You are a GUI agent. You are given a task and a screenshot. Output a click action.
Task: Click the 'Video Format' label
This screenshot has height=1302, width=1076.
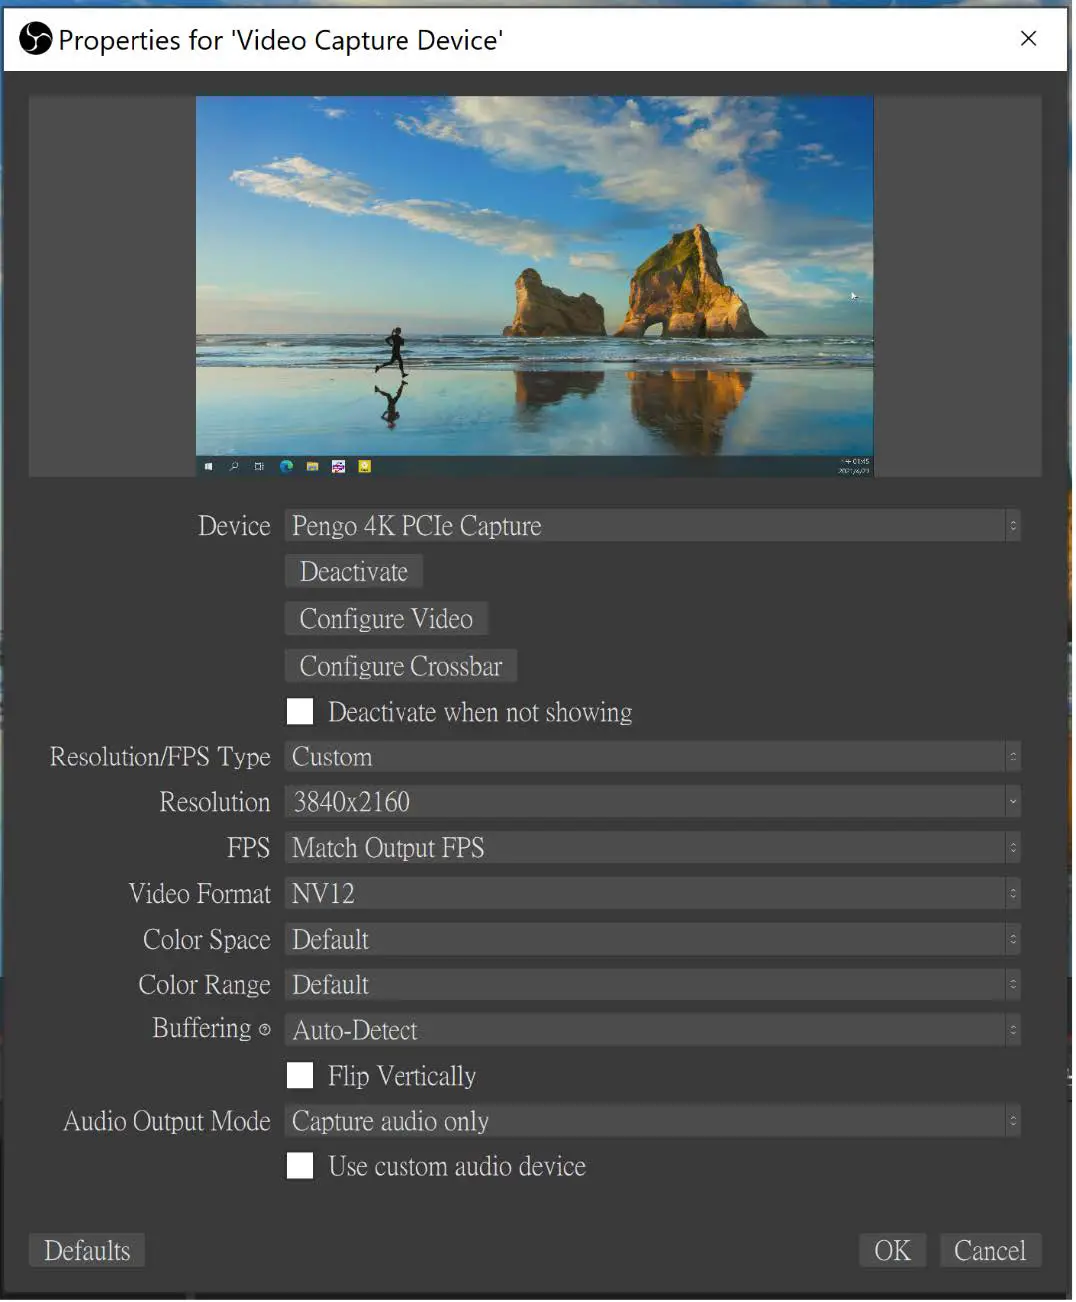200,895
